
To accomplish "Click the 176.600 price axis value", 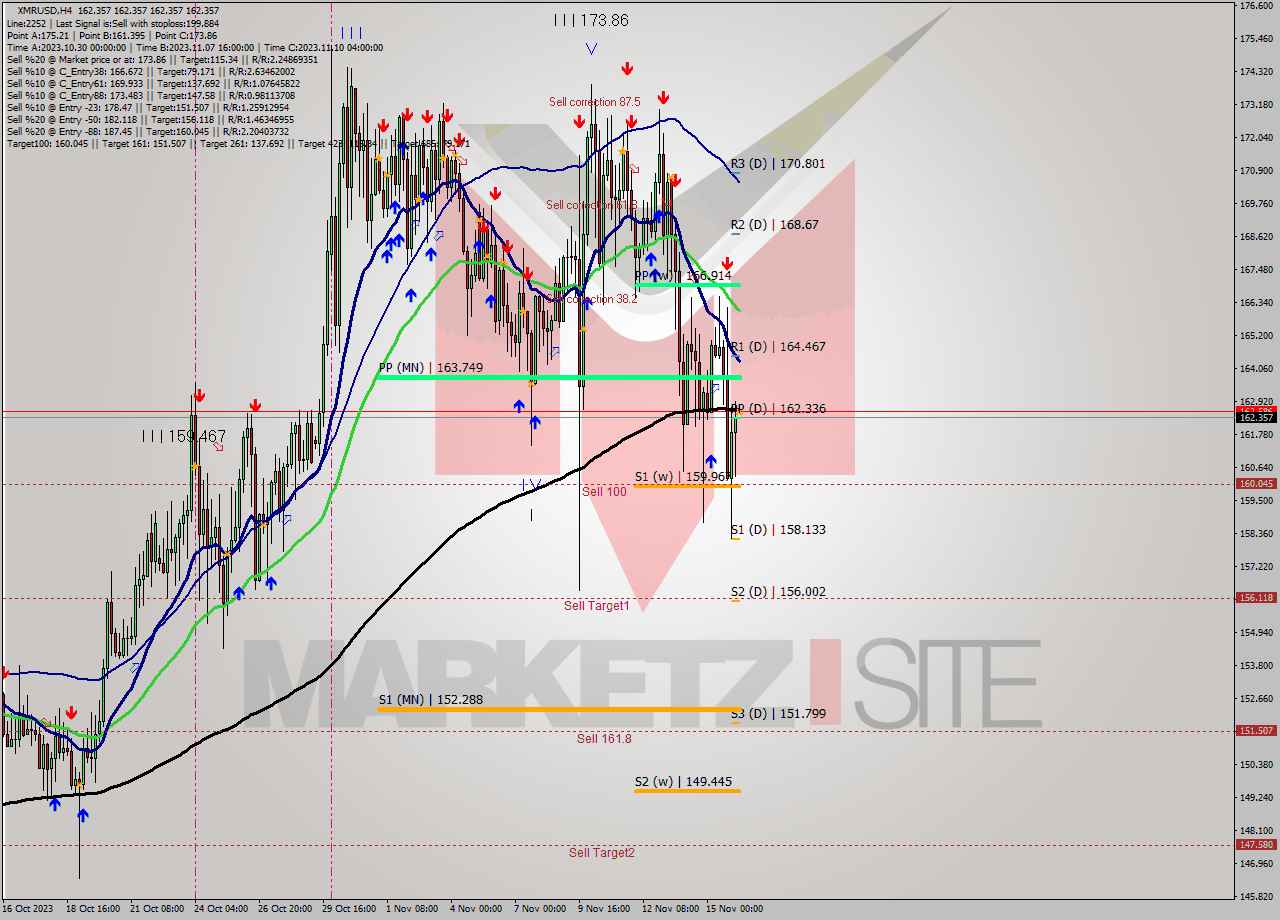I will 1256,6.
